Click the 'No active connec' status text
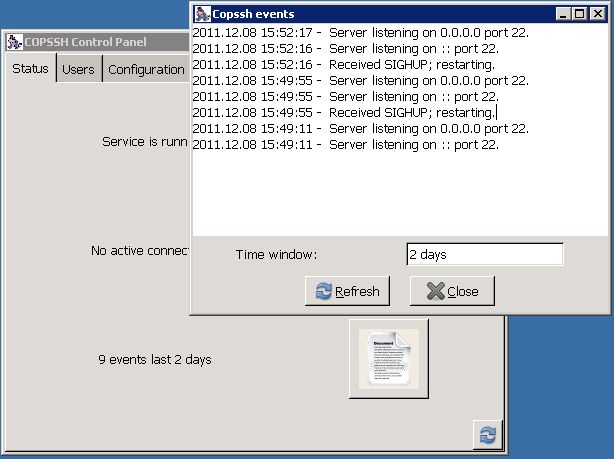This screenshot has width=614, height=459. click(140, 251)
